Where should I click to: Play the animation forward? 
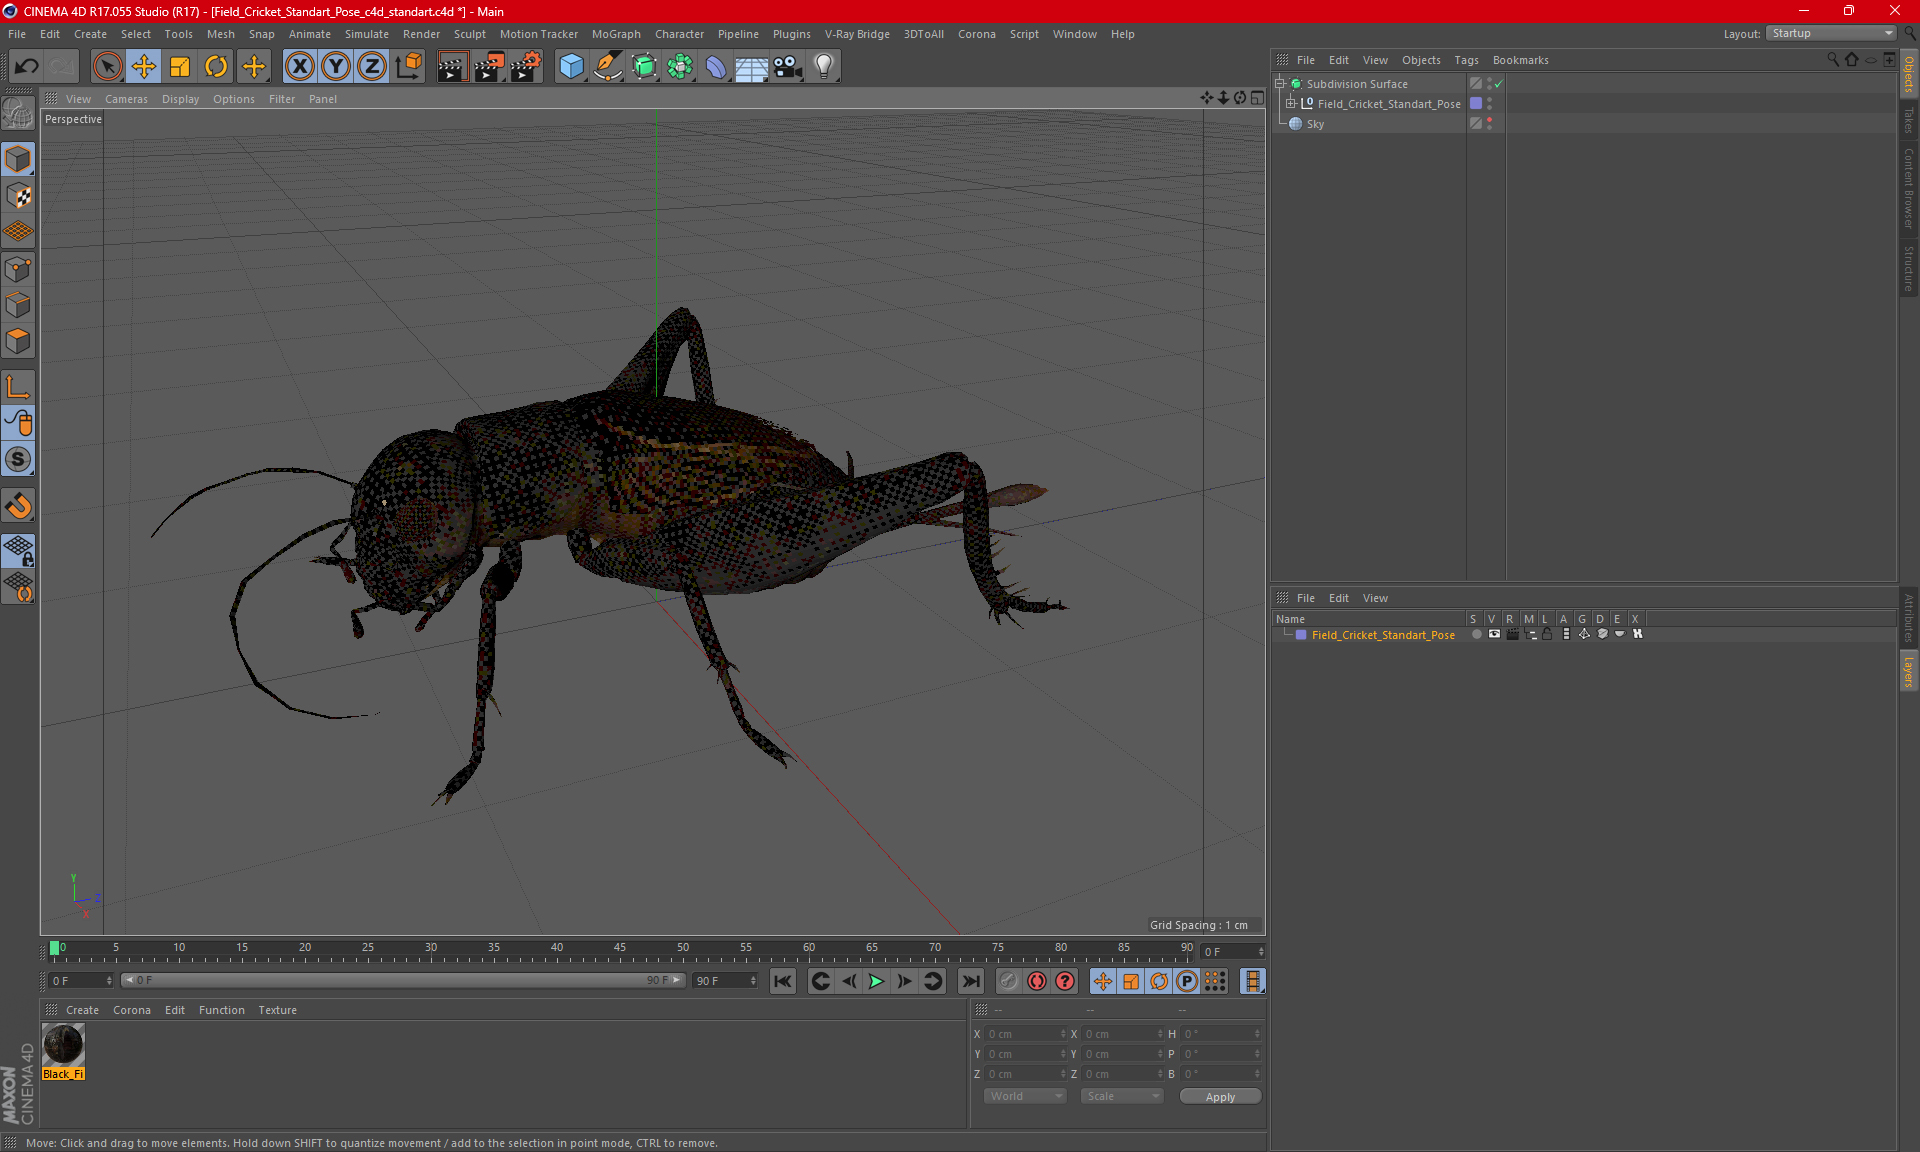click(876, 981)
